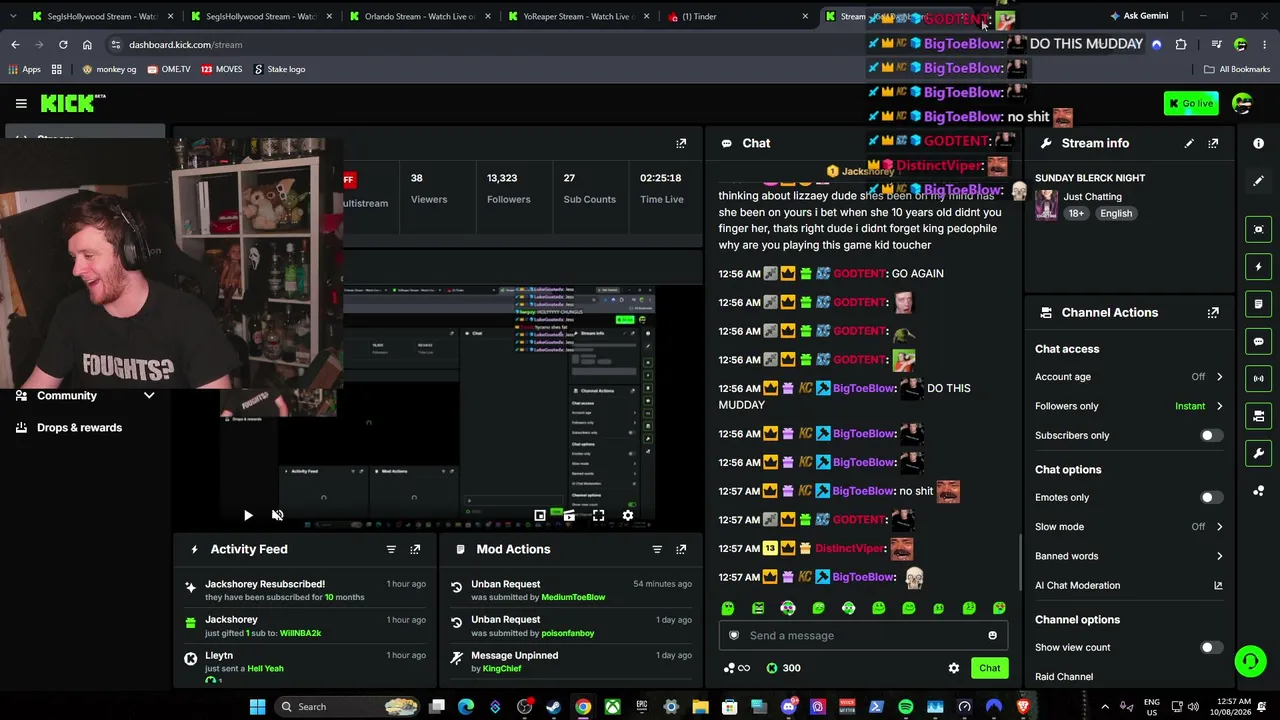Open the MOVES bookmark
Image resolution: width=1280 pixels, height=720 pixels.
221,70
